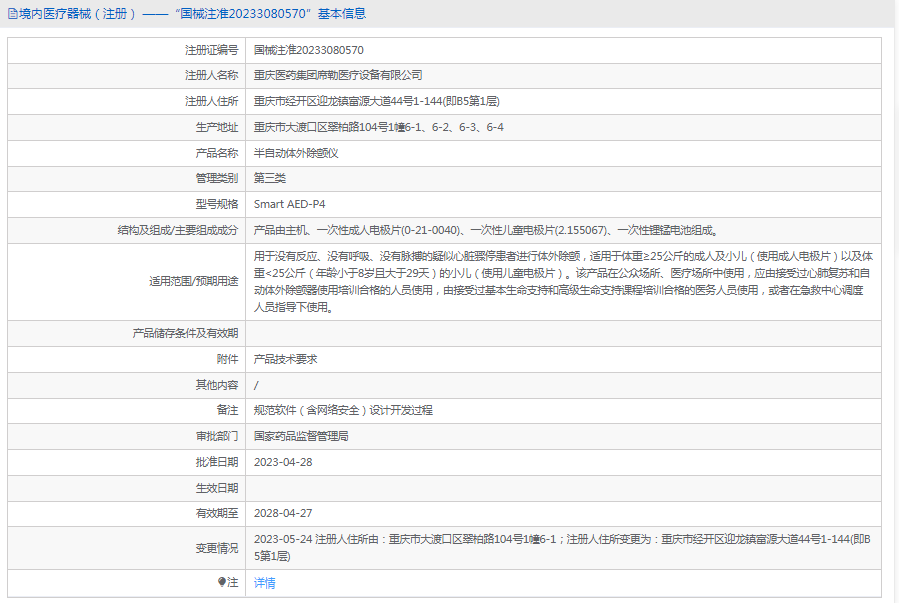Click the 生产地址 row label
The width and height of the screenshot is (899, 603).
pos(217,127)
